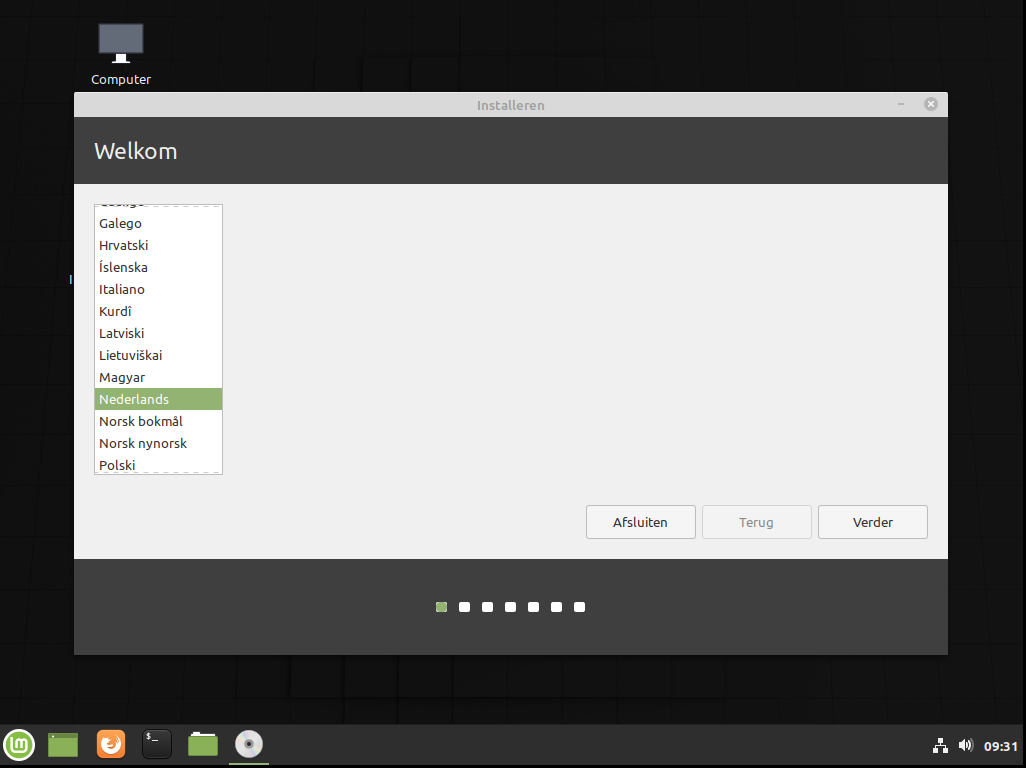
Task: Select Nederlands language entry
Action: pyautogui.click(x=134, y=399)
